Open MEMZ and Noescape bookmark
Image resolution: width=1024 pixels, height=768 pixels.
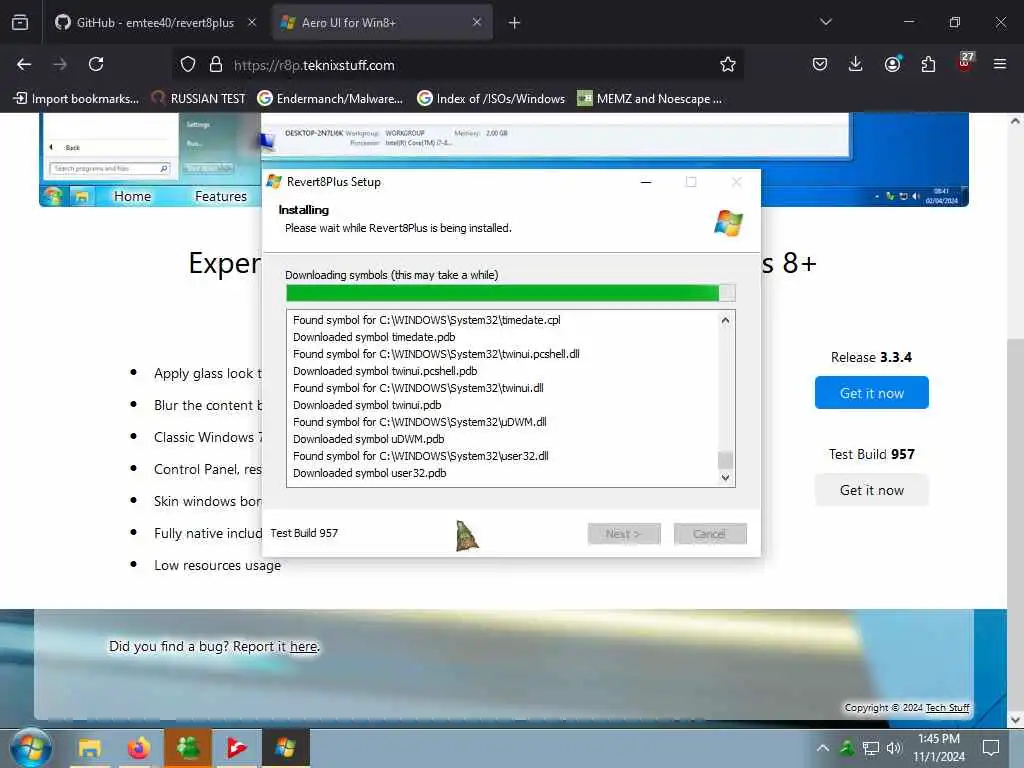[x=650, y=99]
